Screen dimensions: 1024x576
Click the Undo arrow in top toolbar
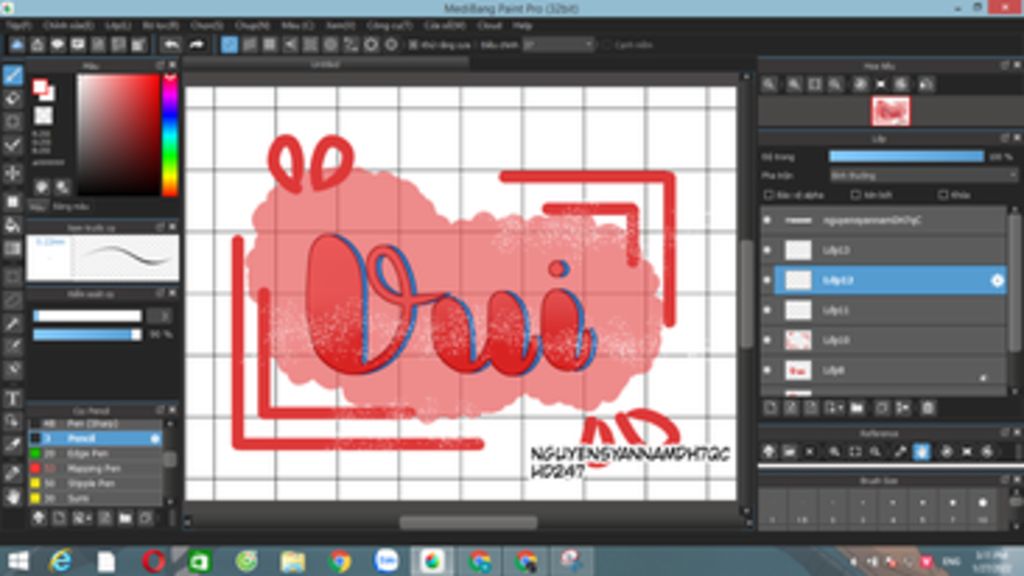(x=171, y=44)
